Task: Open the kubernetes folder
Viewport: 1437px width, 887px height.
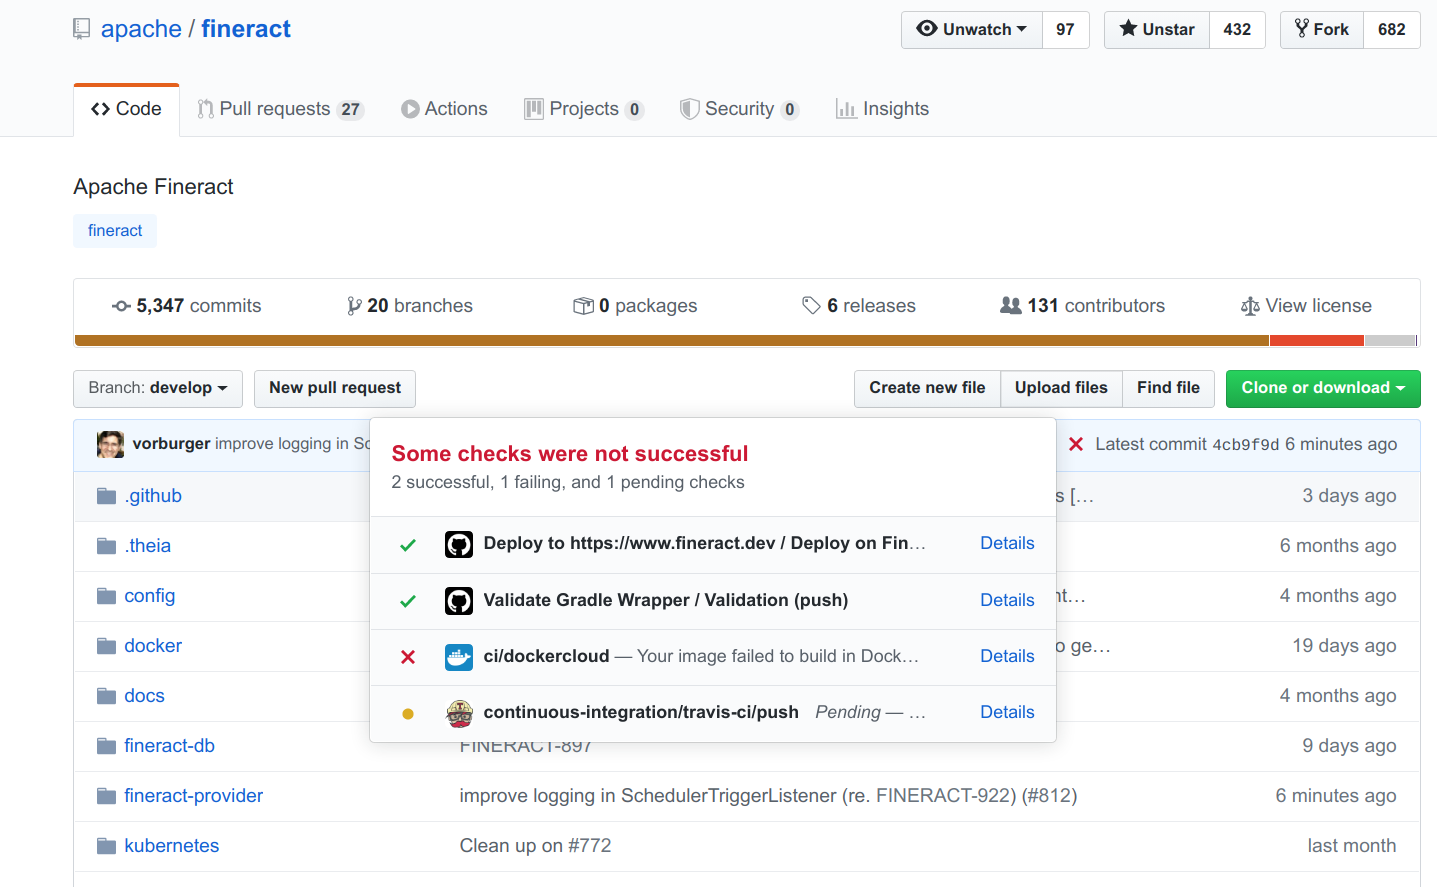Action: [172, 846]
